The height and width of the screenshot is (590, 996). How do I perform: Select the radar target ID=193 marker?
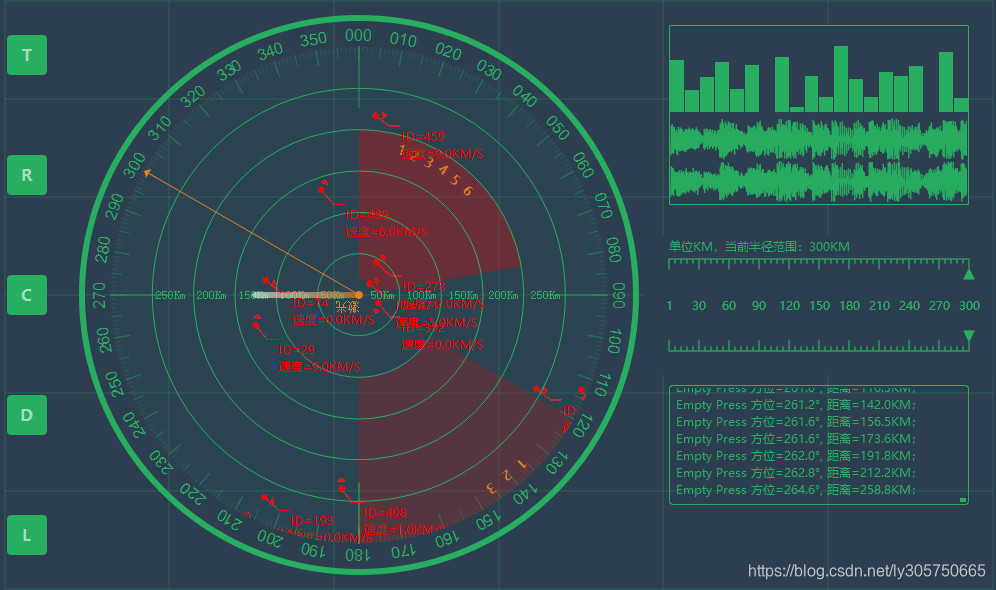point(265,498)
